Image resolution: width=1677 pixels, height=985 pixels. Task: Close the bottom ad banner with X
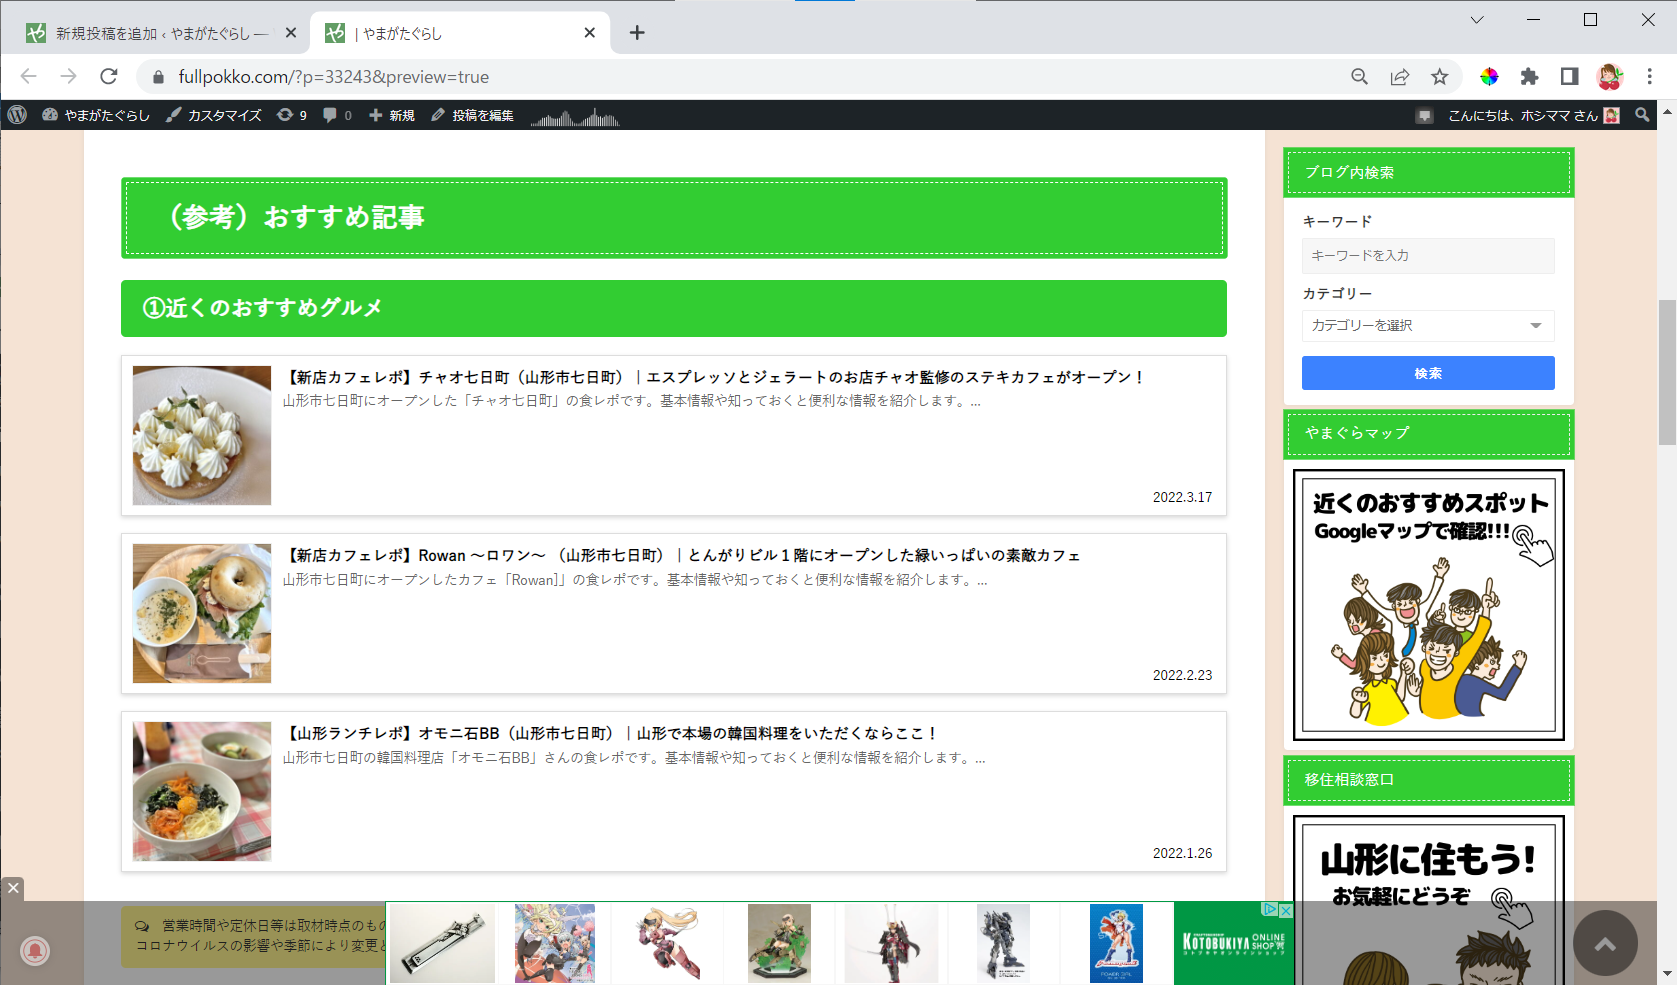(12, 888)
